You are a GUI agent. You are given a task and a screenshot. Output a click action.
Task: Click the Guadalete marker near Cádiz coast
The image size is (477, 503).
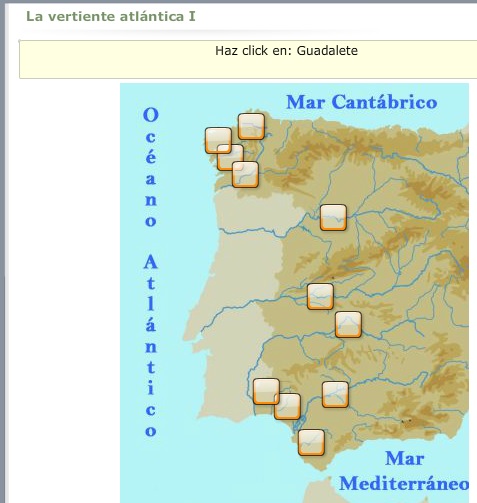point(311,442)
